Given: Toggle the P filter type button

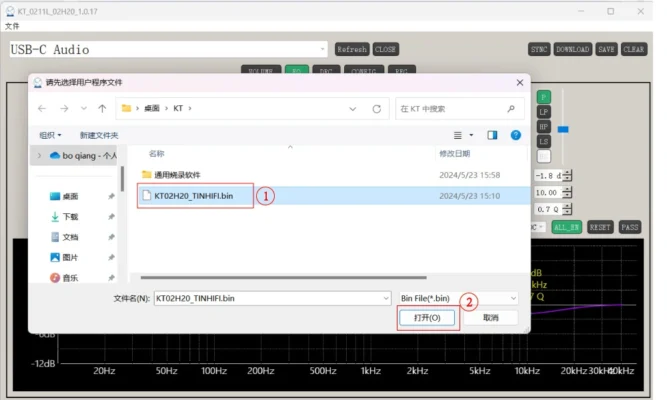Looking at the screenshot, I should (544, 97).
